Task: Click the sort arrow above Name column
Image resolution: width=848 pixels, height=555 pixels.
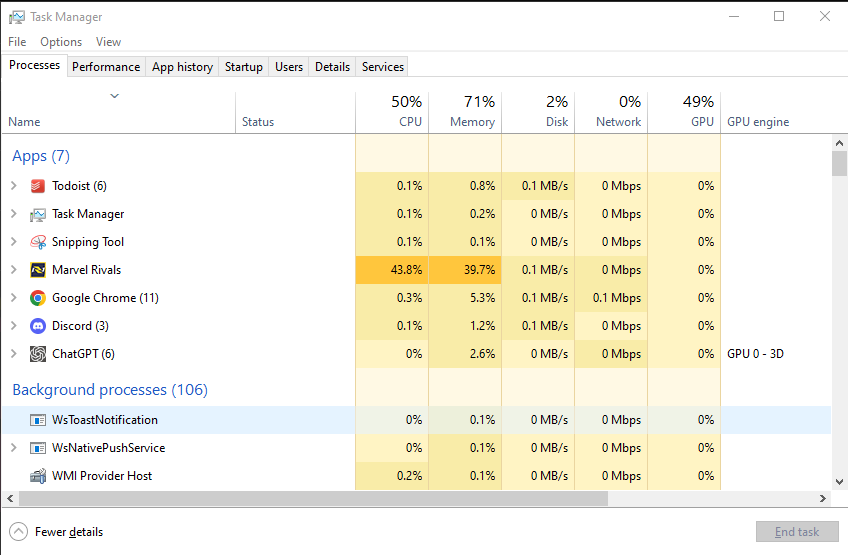Action: tap(114, 96)
